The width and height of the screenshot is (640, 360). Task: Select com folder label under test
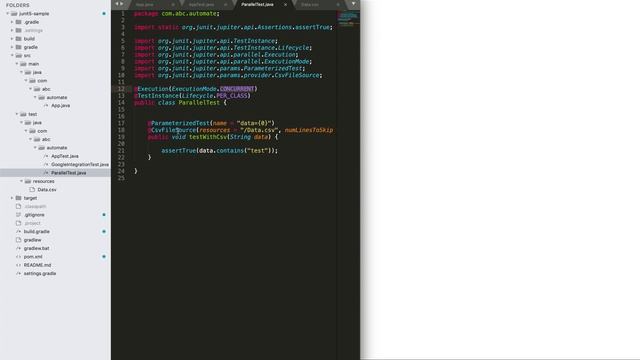(x=42, y=131)
